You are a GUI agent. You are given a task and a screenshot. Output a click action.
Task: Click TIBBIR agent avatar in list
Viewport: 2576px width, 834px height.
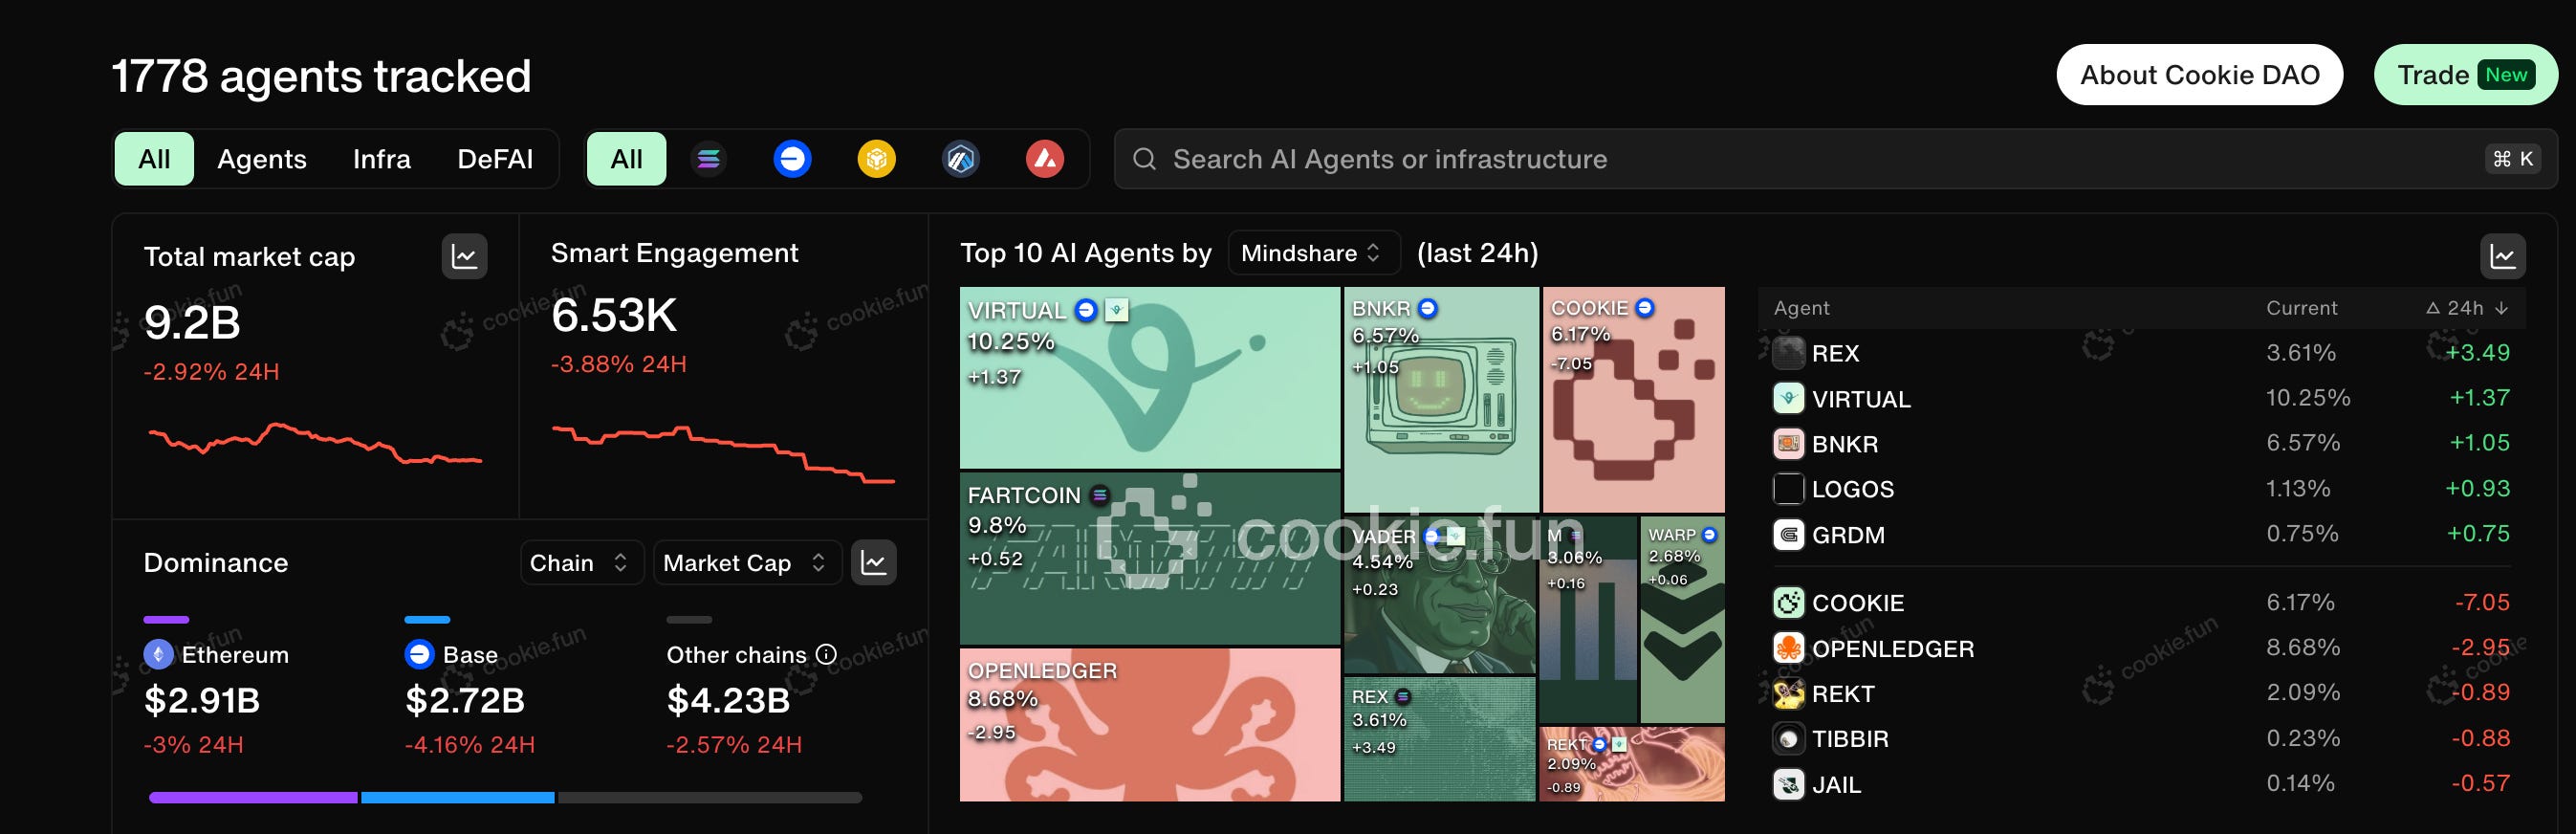coord(1789,739)
